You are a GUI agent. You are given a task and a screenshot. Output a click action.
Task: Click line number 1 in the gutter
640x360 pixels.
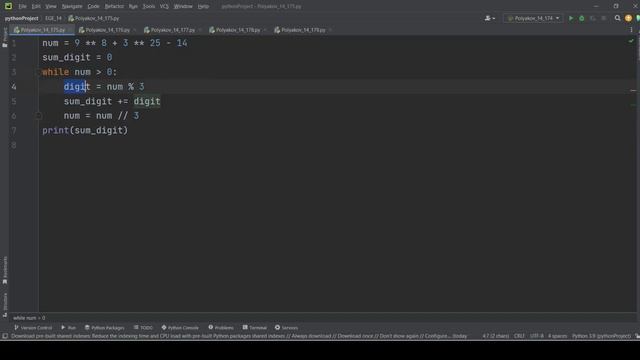pyautogui.click(x=14, y=43)
